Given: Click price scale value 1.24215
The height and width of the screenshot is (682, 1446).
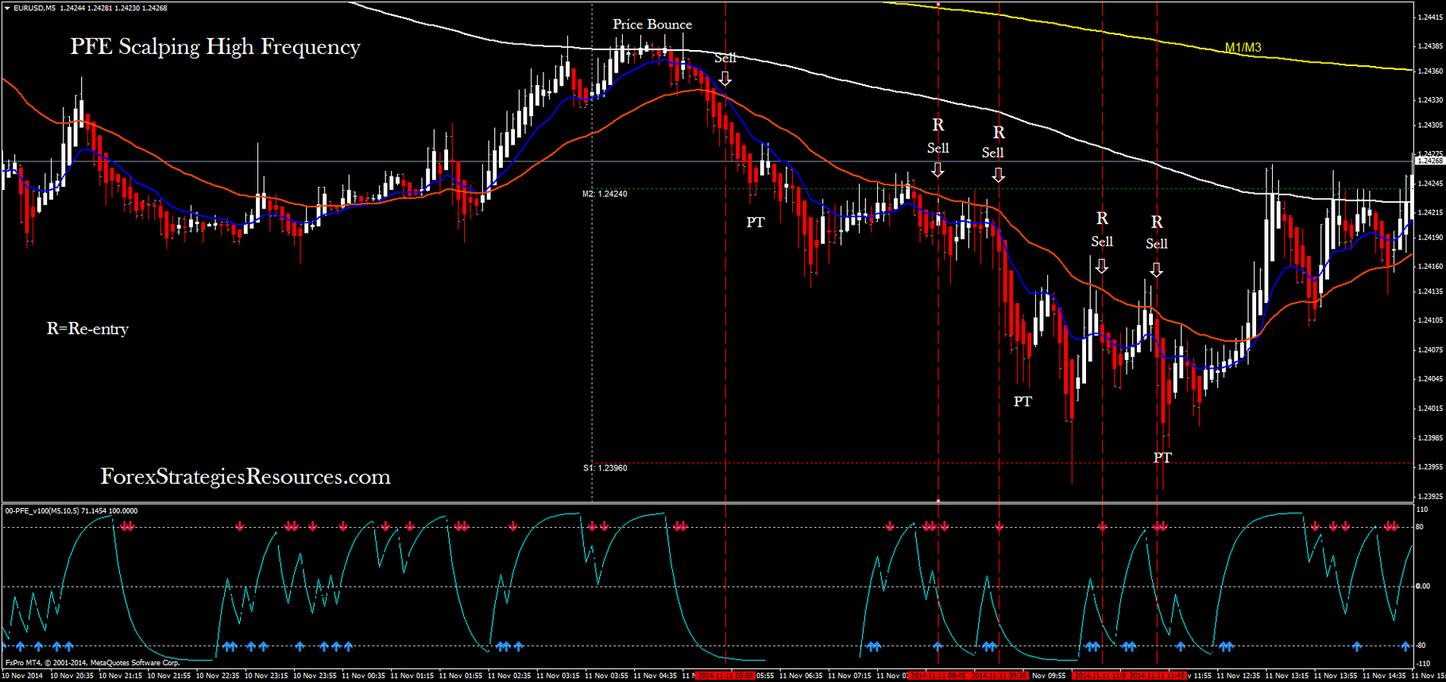Looking at the screenshot, I should tap(1430, 212).
